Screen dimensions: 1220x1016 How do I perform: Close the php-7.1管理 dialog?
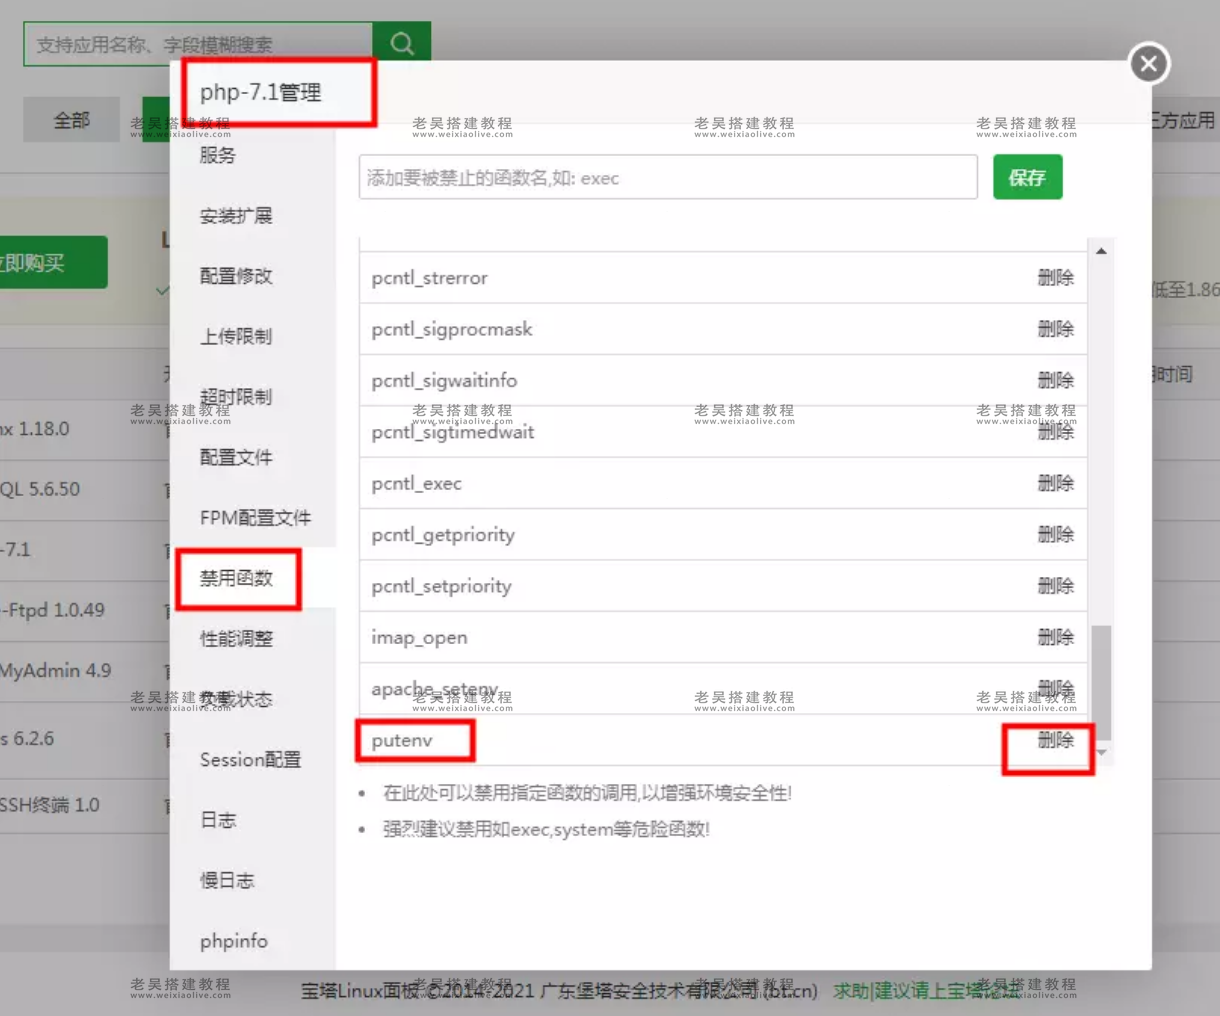(x=1148, y=63)
